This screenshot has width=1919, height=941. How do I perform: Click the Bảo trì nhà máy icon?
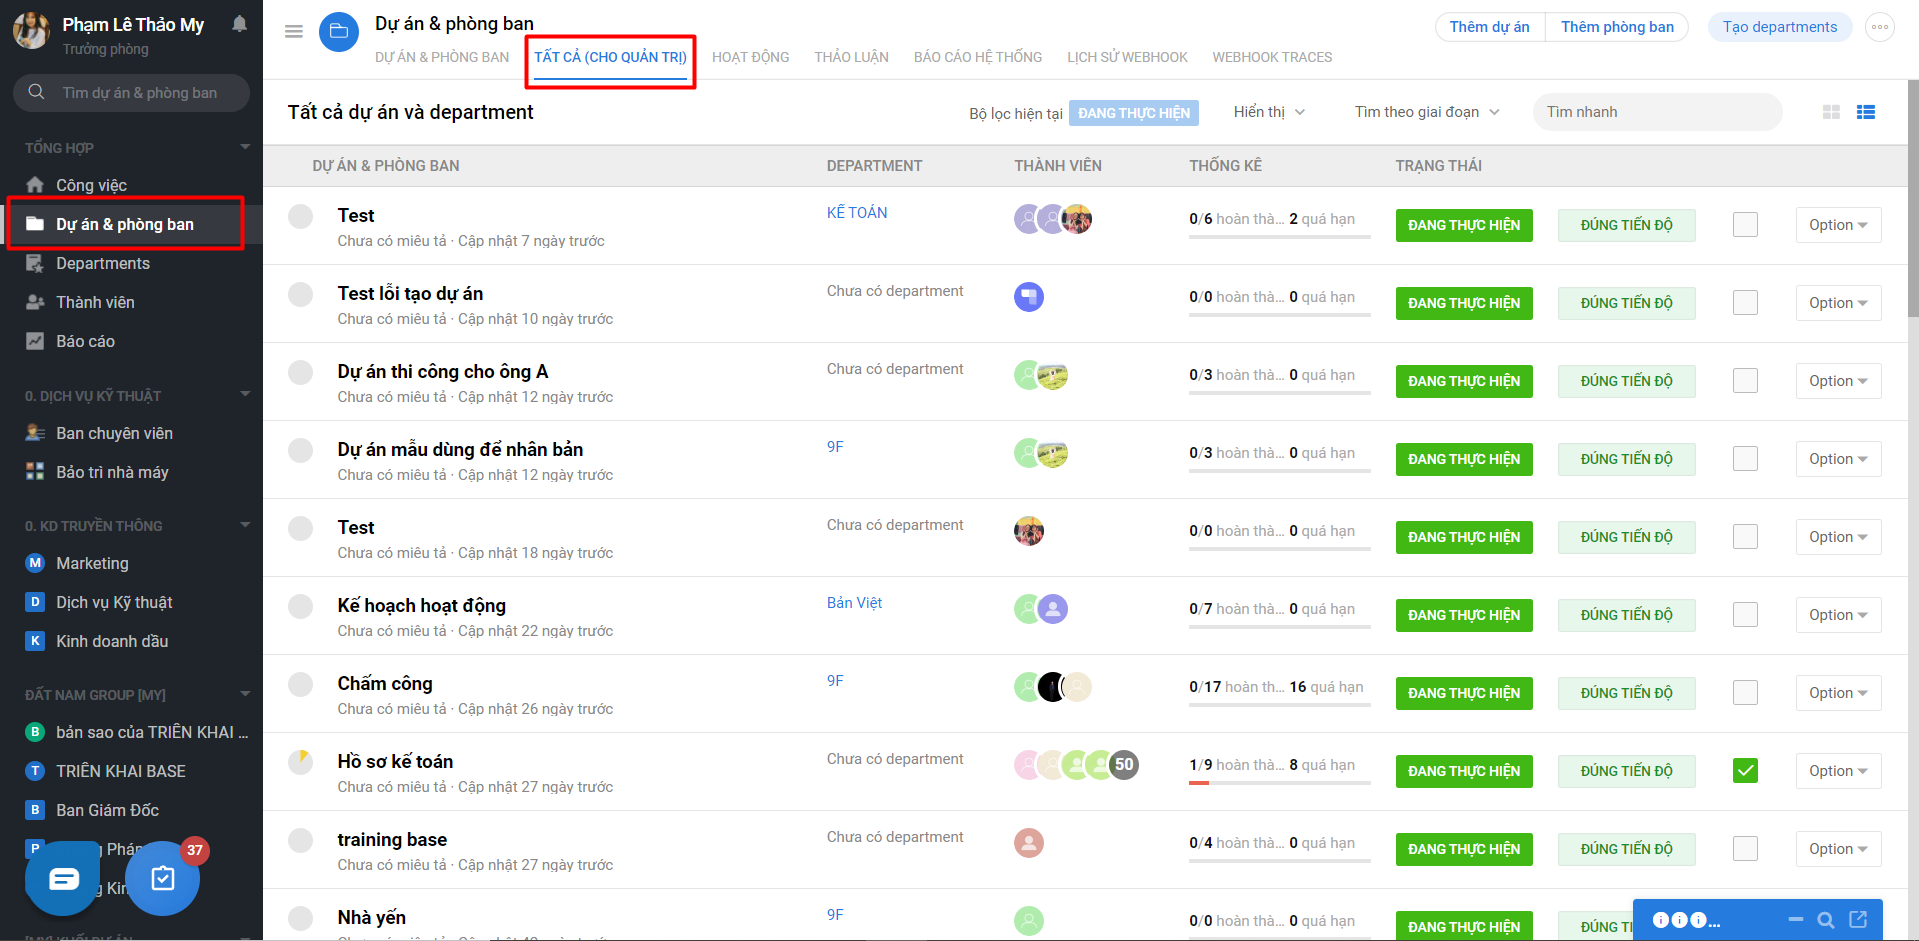tap(35, 472)
